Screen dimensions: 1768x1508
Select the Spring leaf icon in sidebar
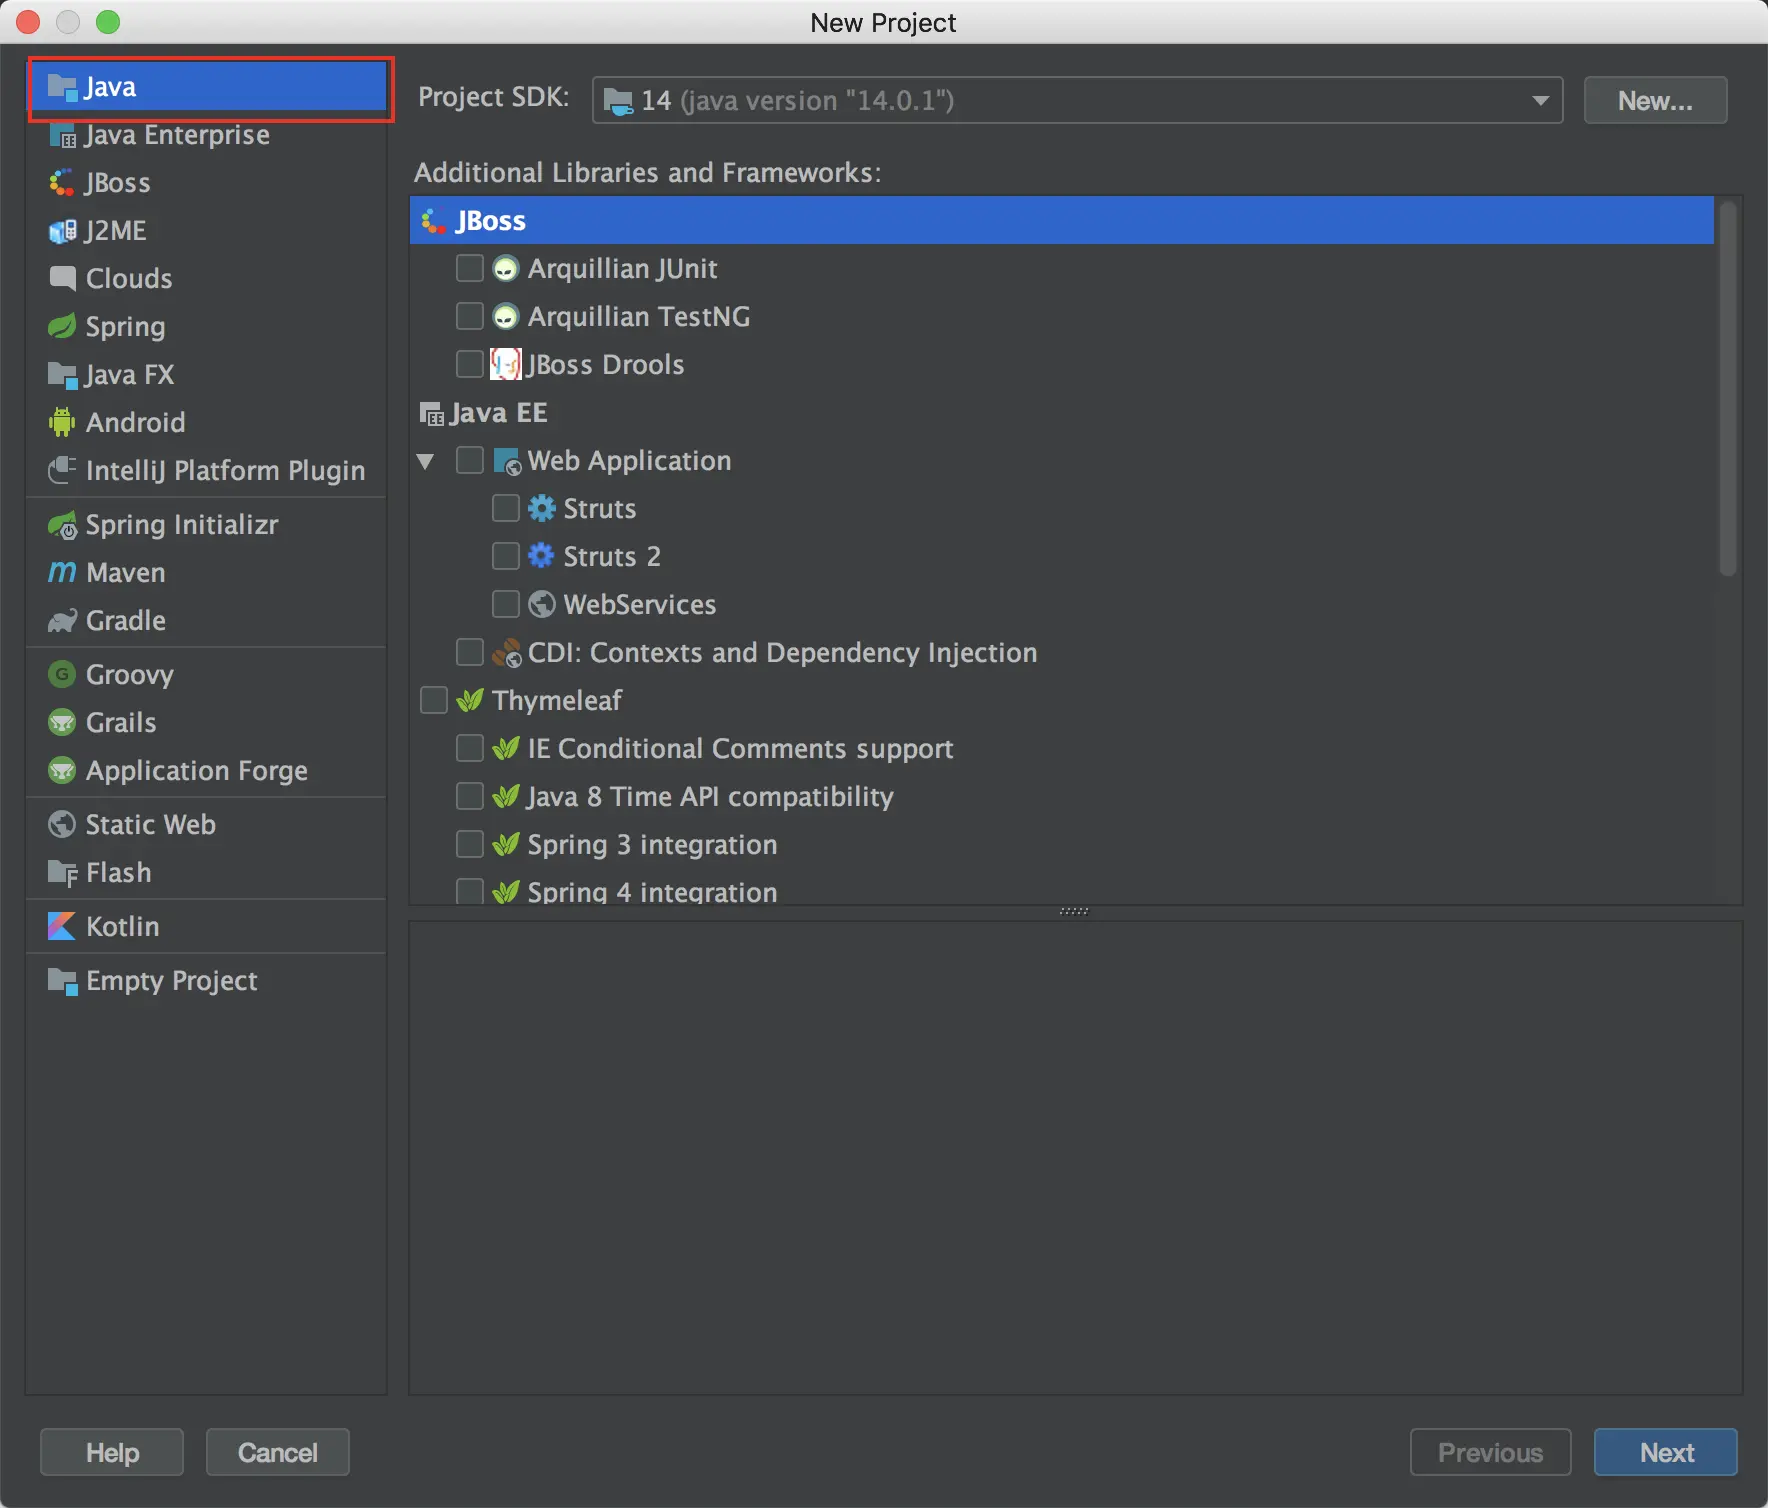coord(62,326)
